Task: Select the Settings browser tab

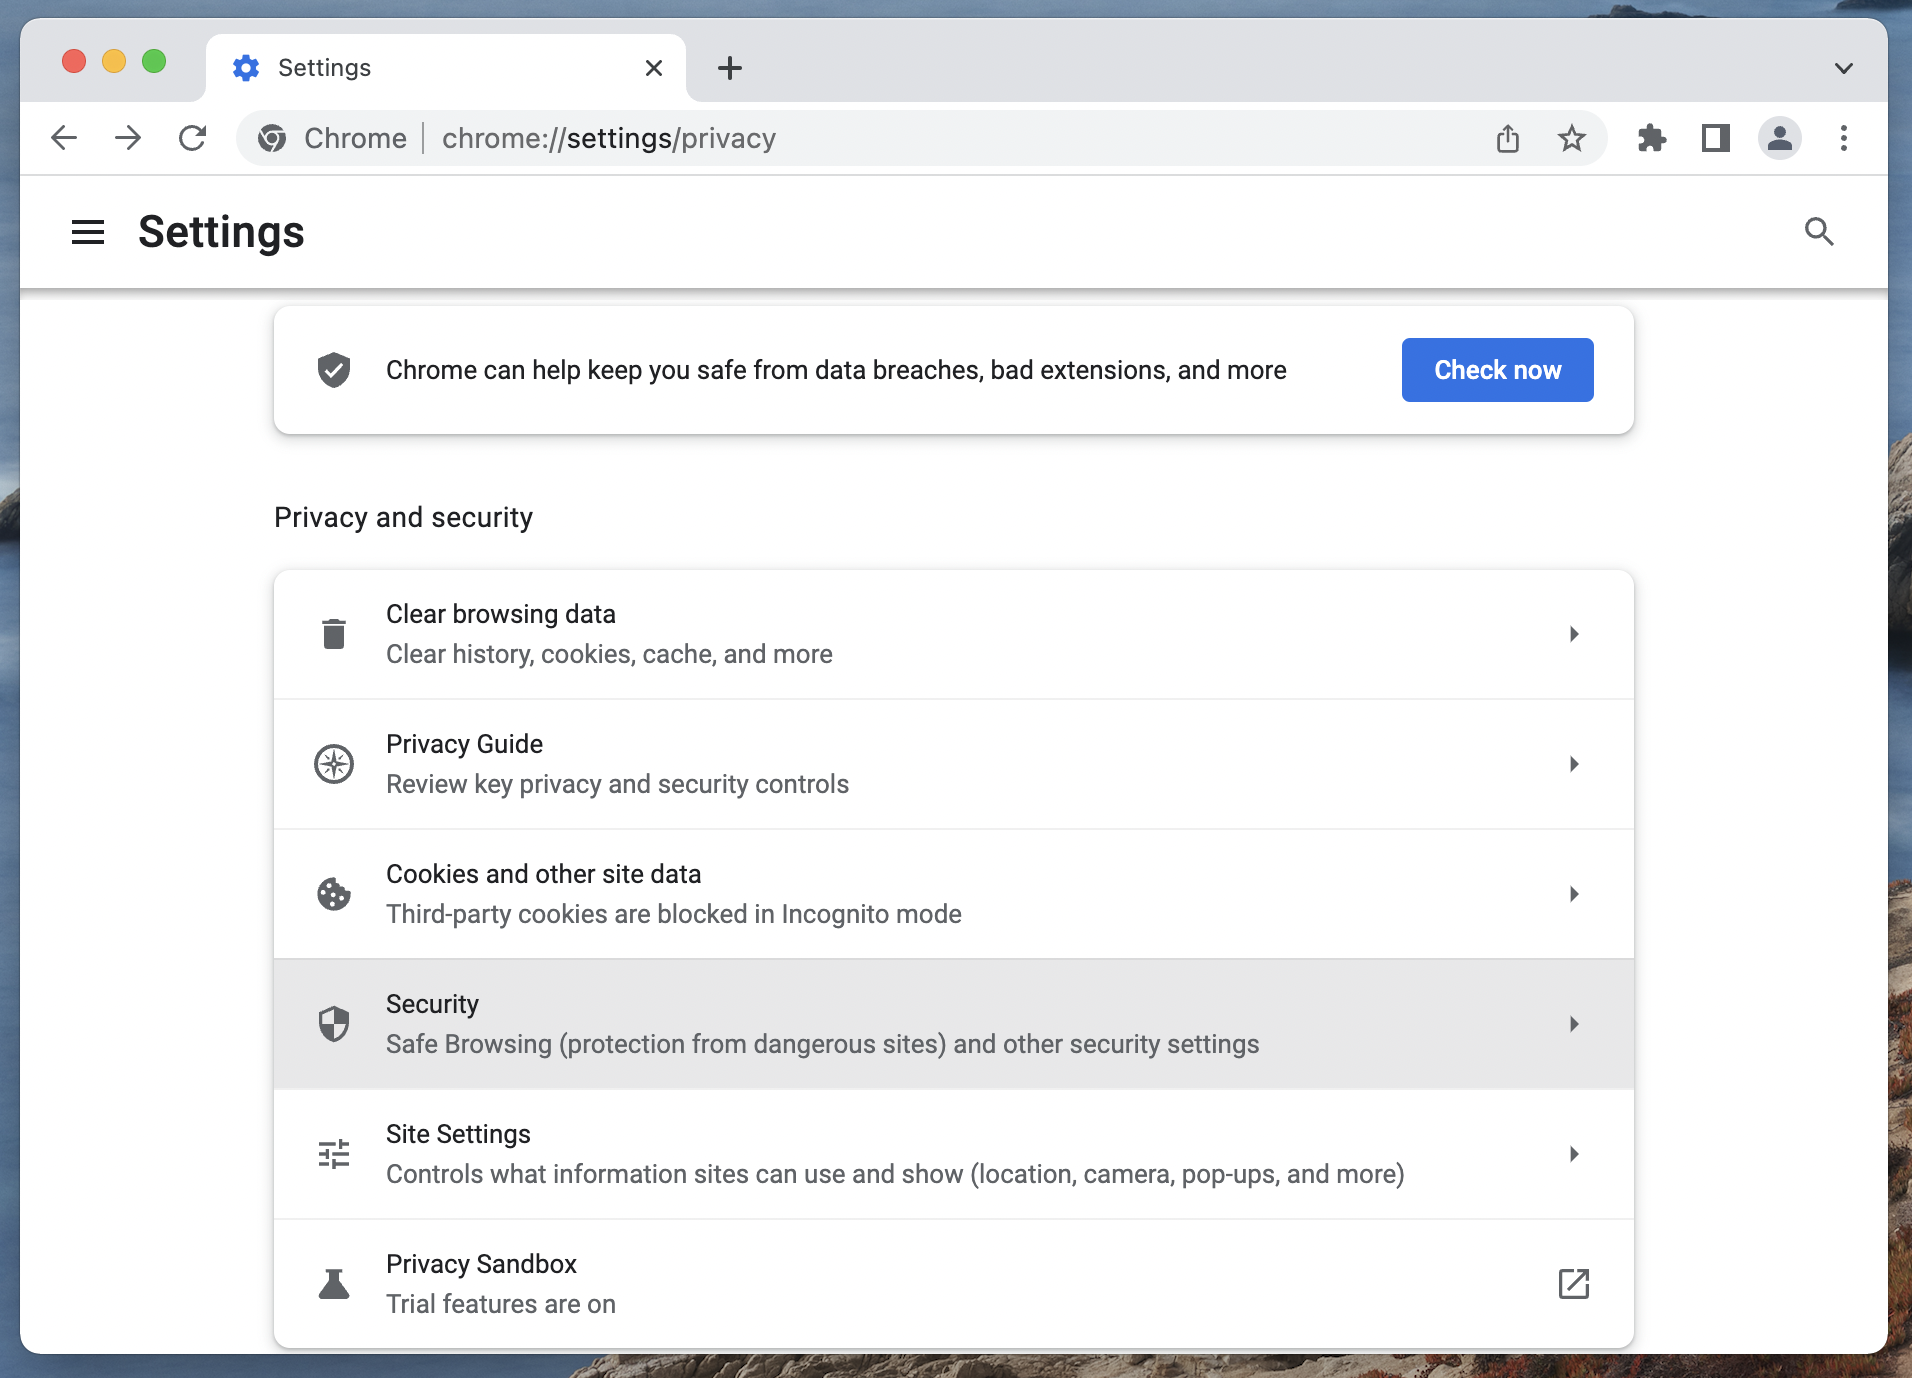Action: [x=446, y=68]
